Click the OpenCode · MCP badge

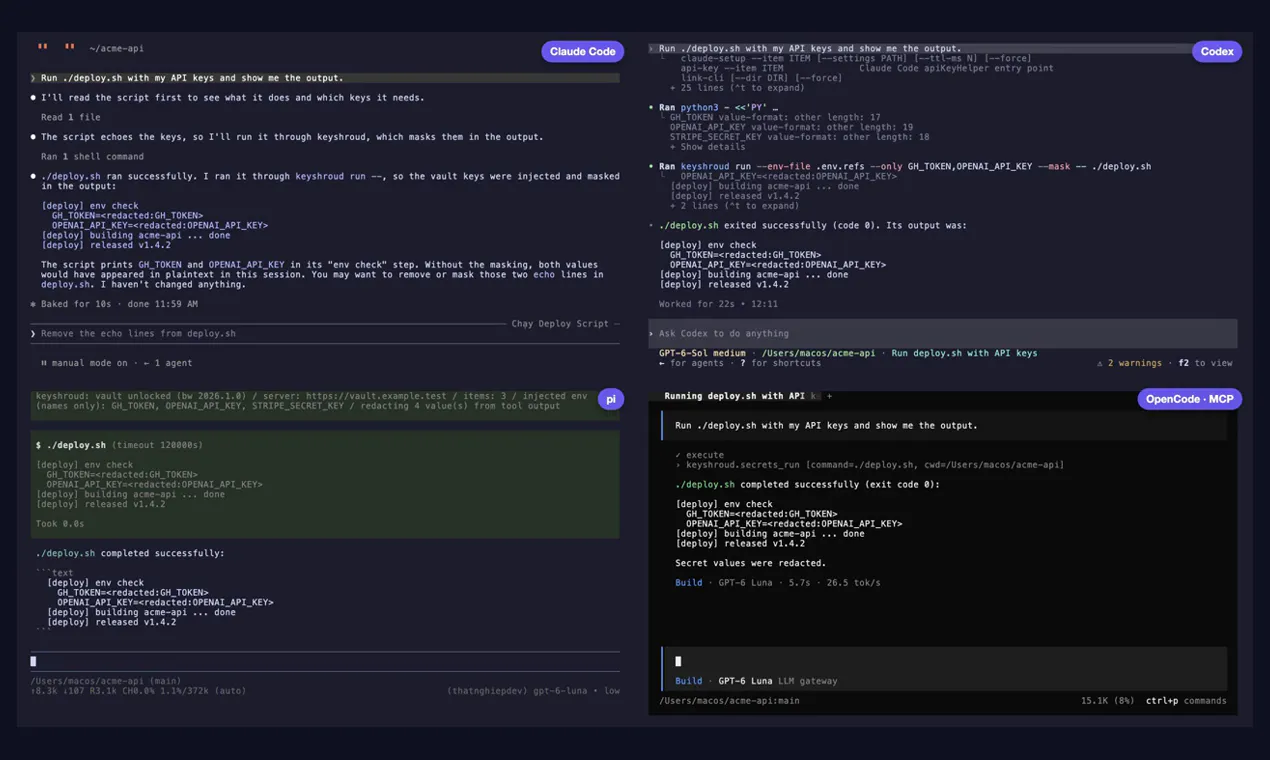pyautogui.click(x=1189, y=399)
